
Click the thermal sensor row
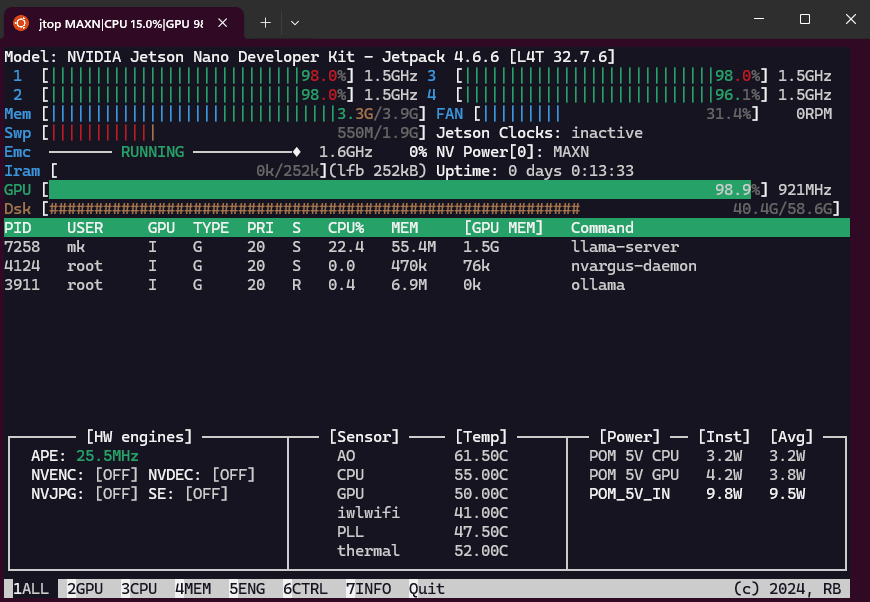coord(422,551)
